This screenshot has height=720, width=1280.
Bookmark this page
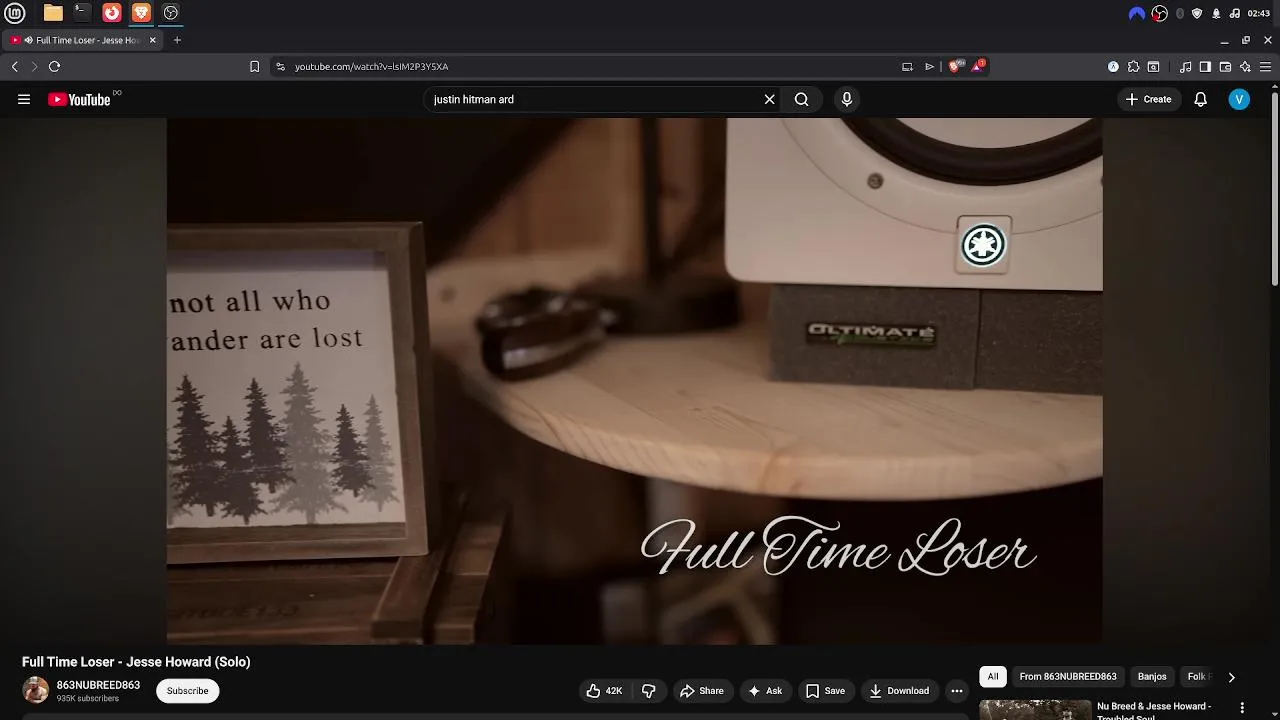(254, 66)
